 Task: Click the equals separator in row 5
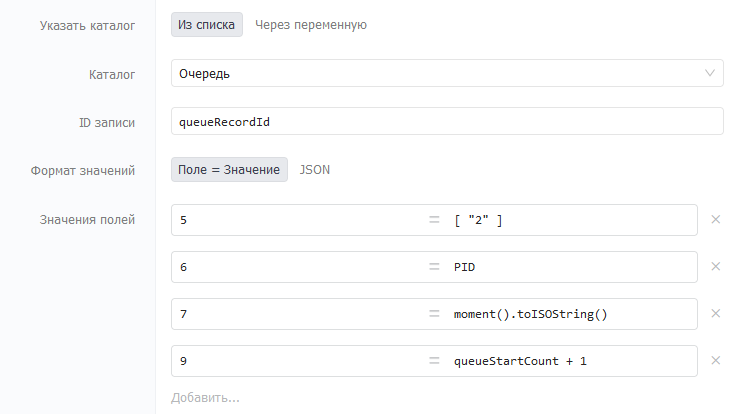[x=434, y=220]
